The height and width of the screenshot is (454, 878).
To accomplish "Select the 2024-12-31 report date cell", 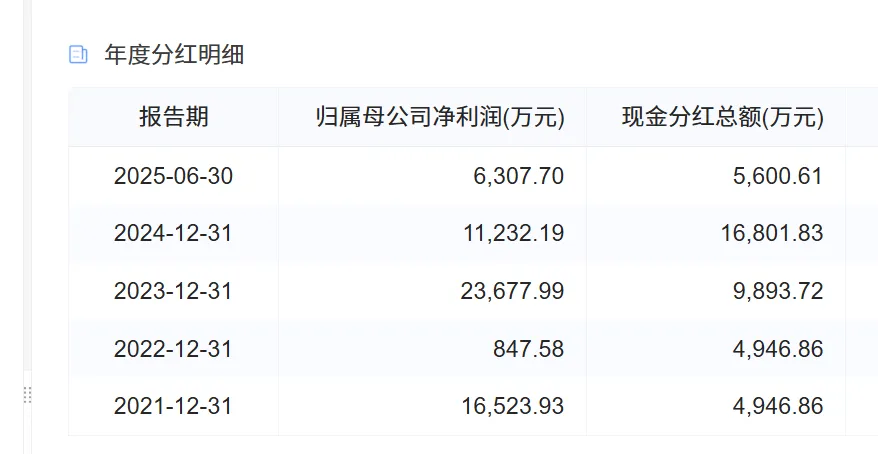I will point(174,233).
